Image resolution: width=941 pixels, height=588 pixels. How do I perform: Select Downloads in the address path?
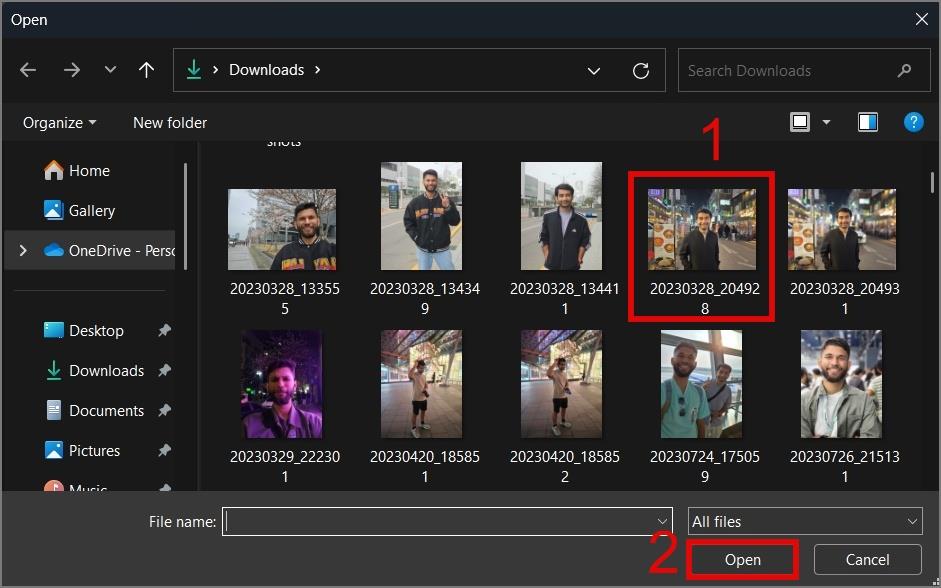coord(266,70)
